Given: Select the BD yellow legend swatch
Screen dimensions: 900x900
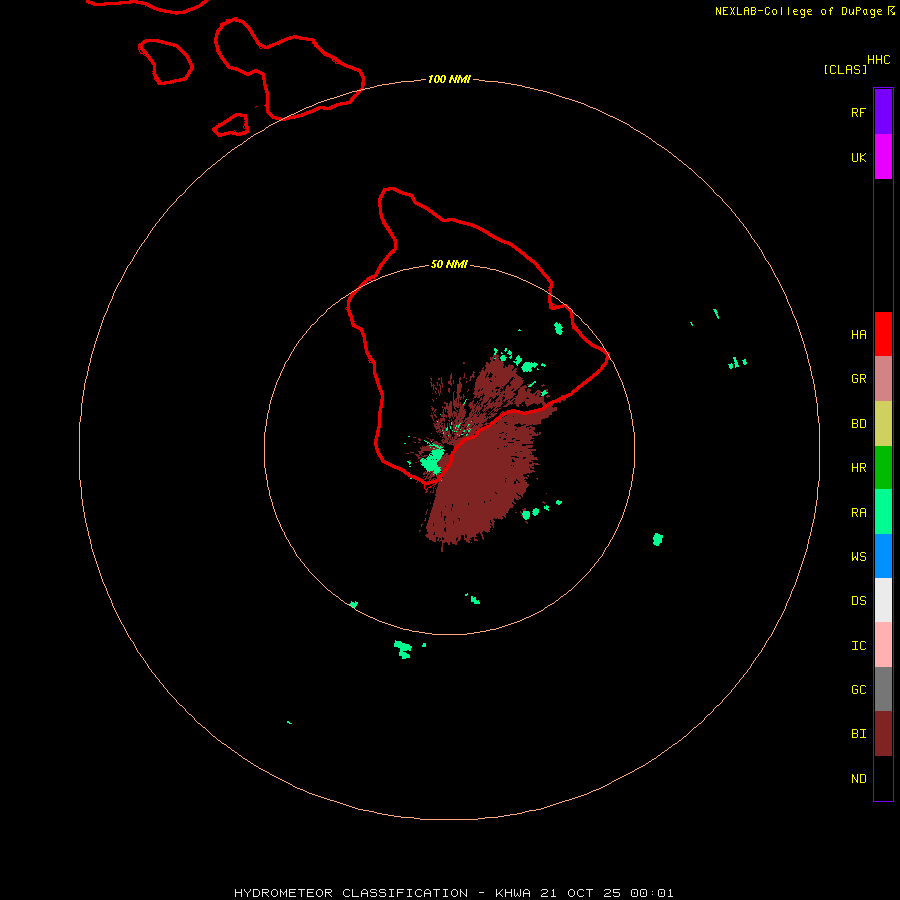Looking at the screenshot, I should pos(883,424).
